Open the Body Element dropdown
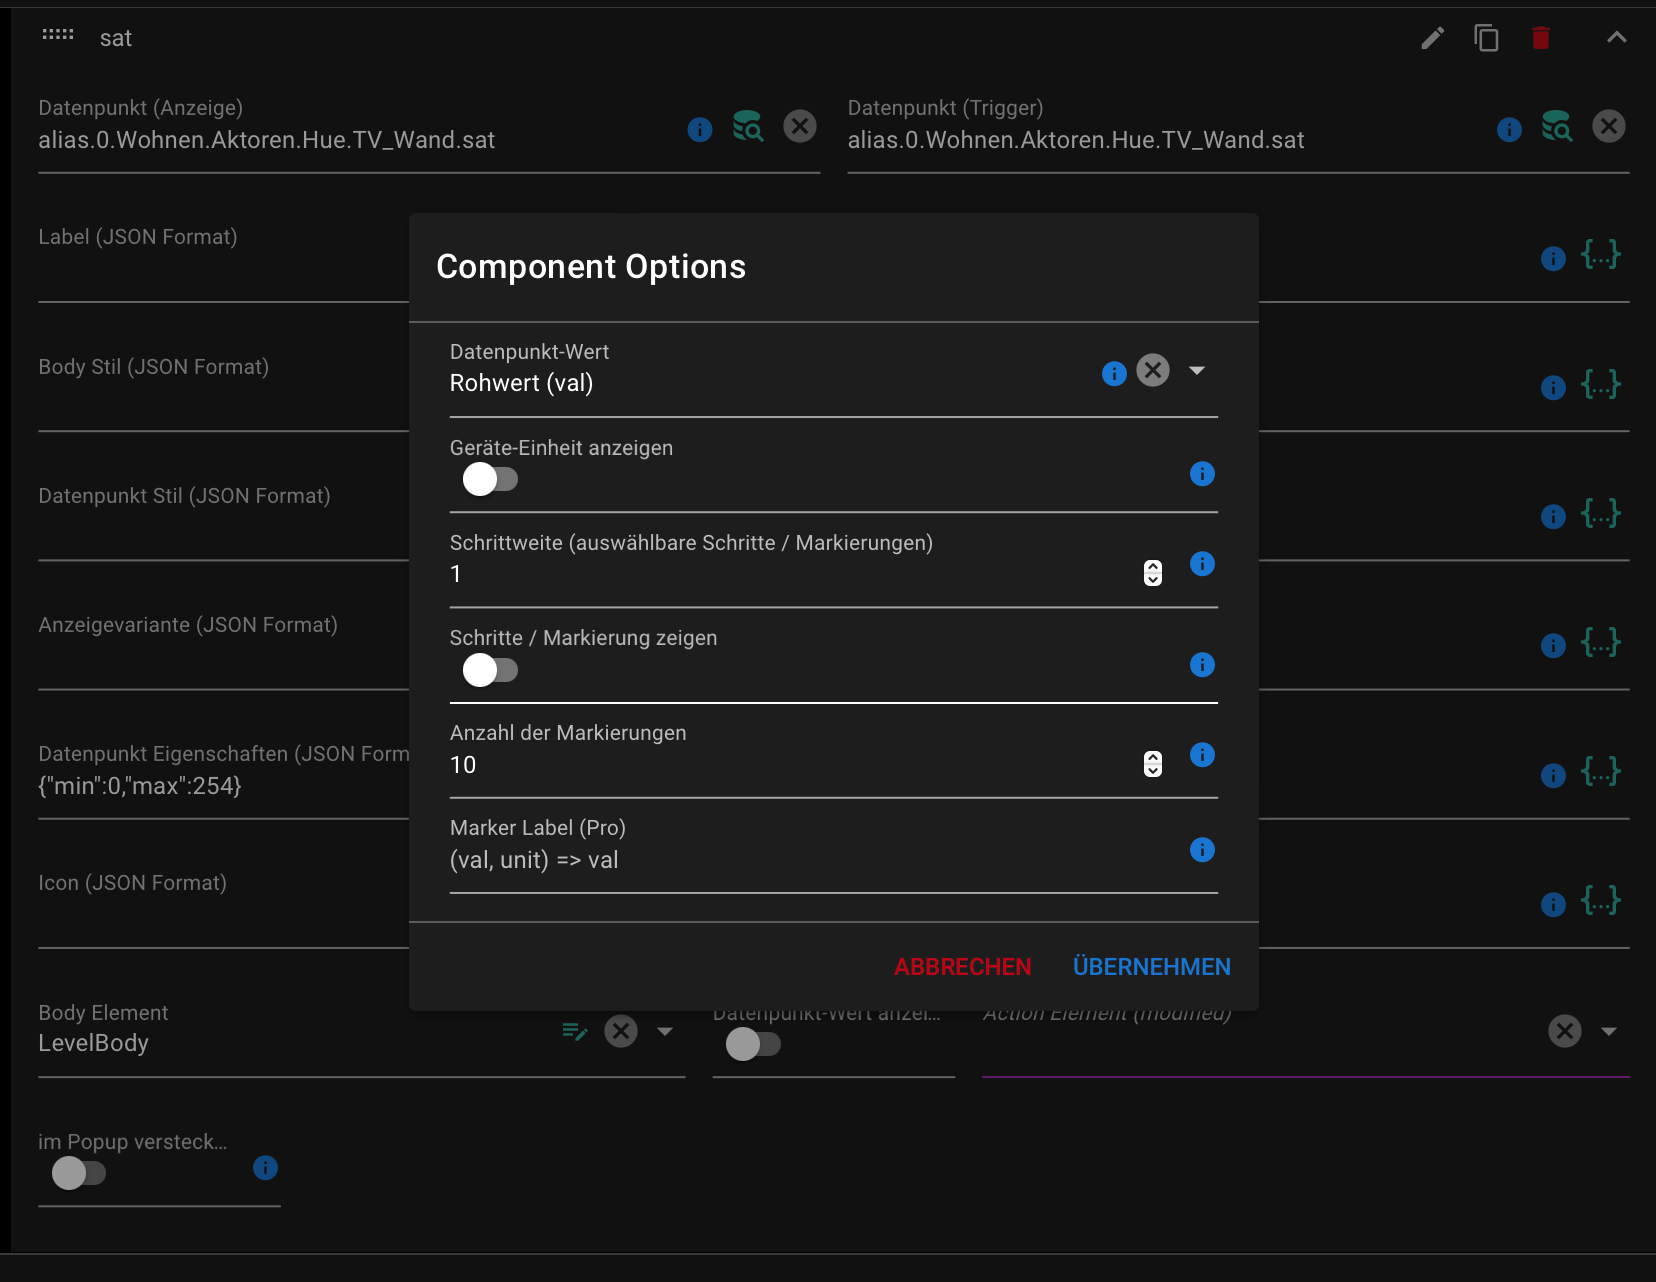 coord(665,1031)
